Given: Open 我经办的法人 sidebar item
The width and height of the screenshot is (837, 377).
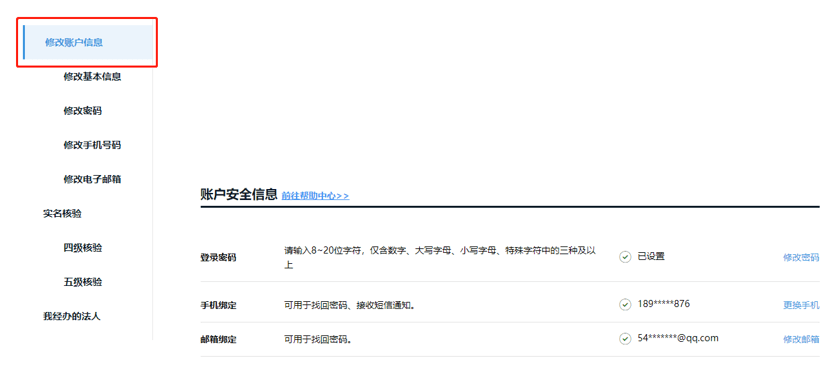Looking at the screenshot, I should click(72, 316).
